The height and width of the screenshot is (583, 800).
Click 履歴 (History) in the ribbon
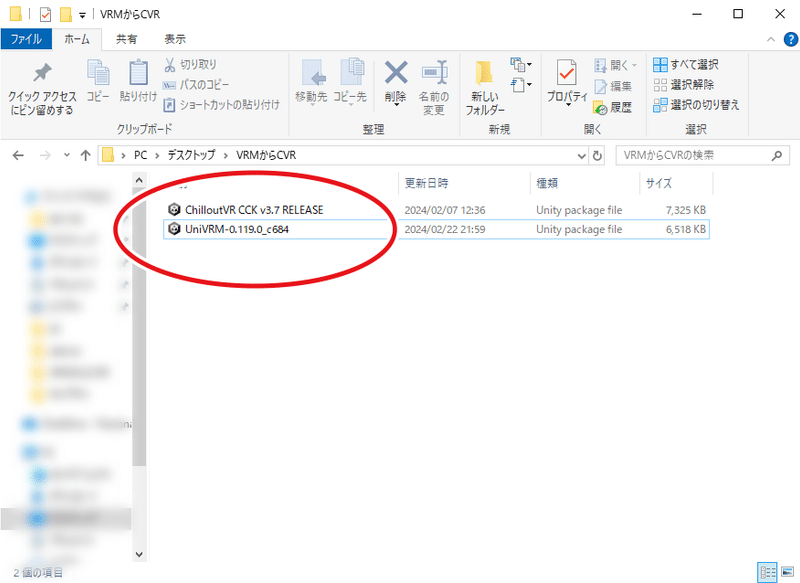click(613, 107)
